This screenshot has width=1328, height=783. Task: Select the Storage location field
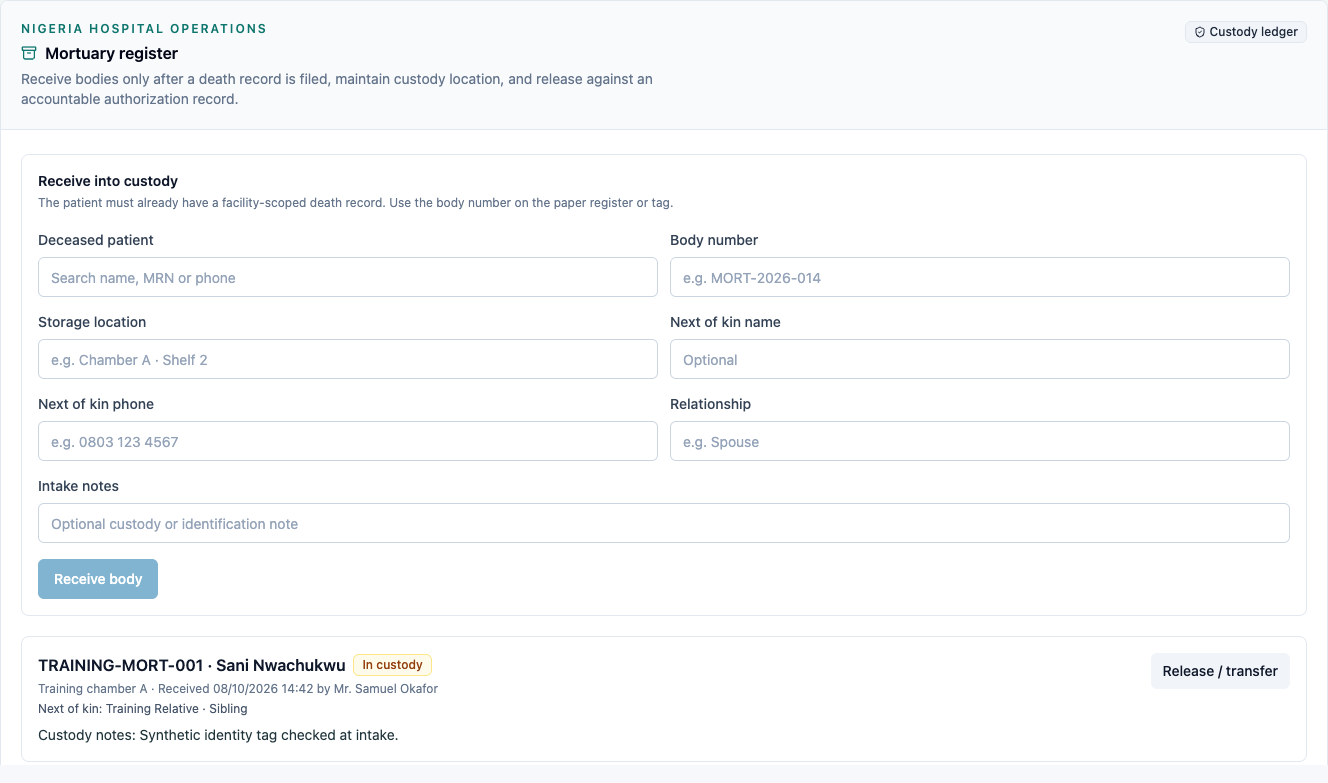point(348,359)
